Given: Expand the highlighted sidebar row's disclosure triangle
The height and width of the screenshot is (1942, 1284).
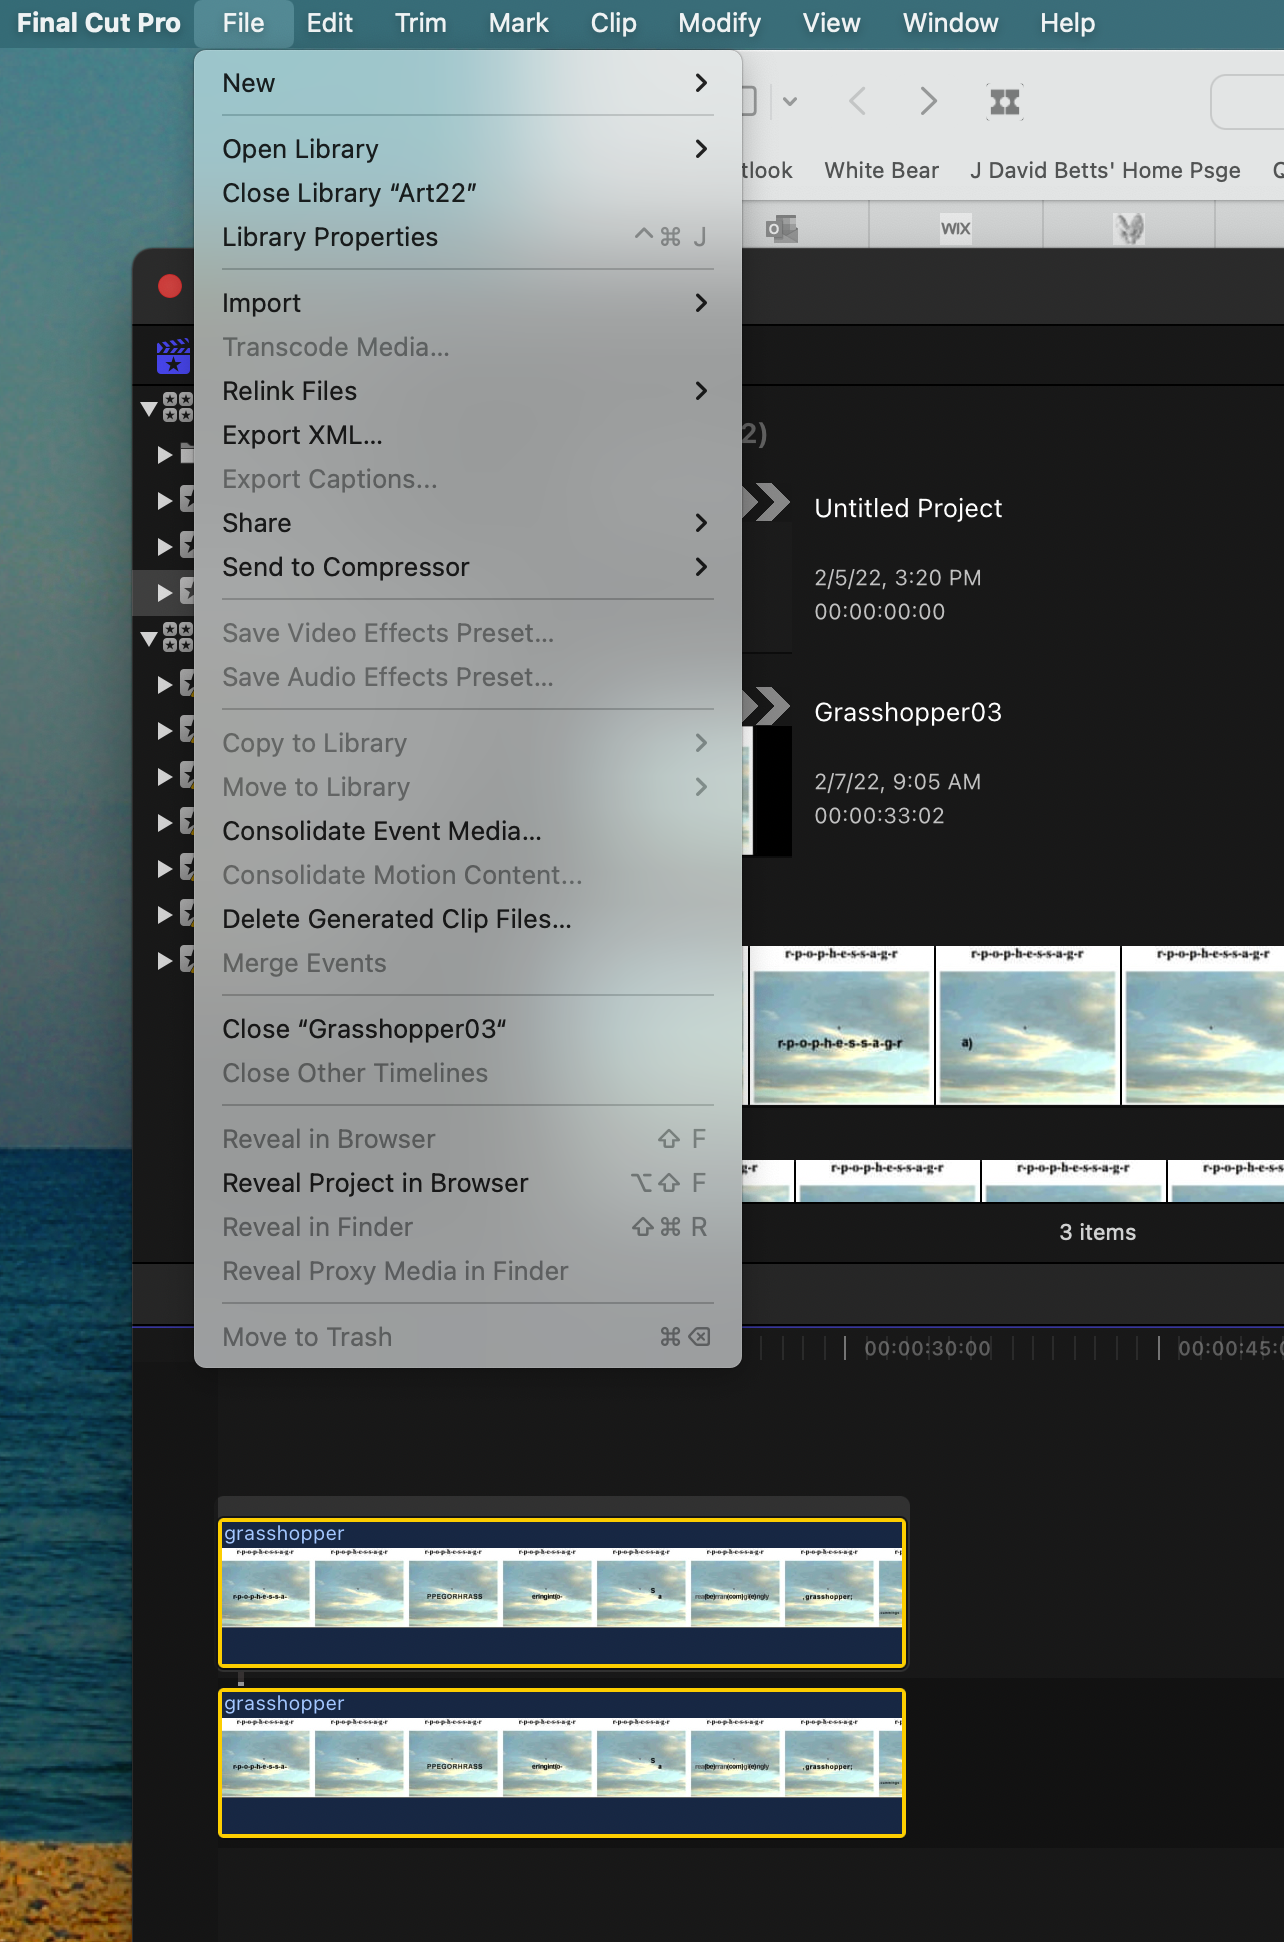Looking at the screenshot, I should [x=165, y=592].
